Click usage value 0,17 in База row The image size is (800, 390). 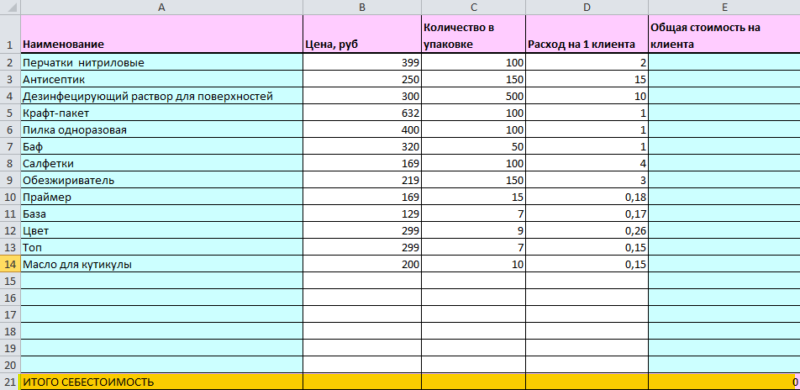(587, 214)
